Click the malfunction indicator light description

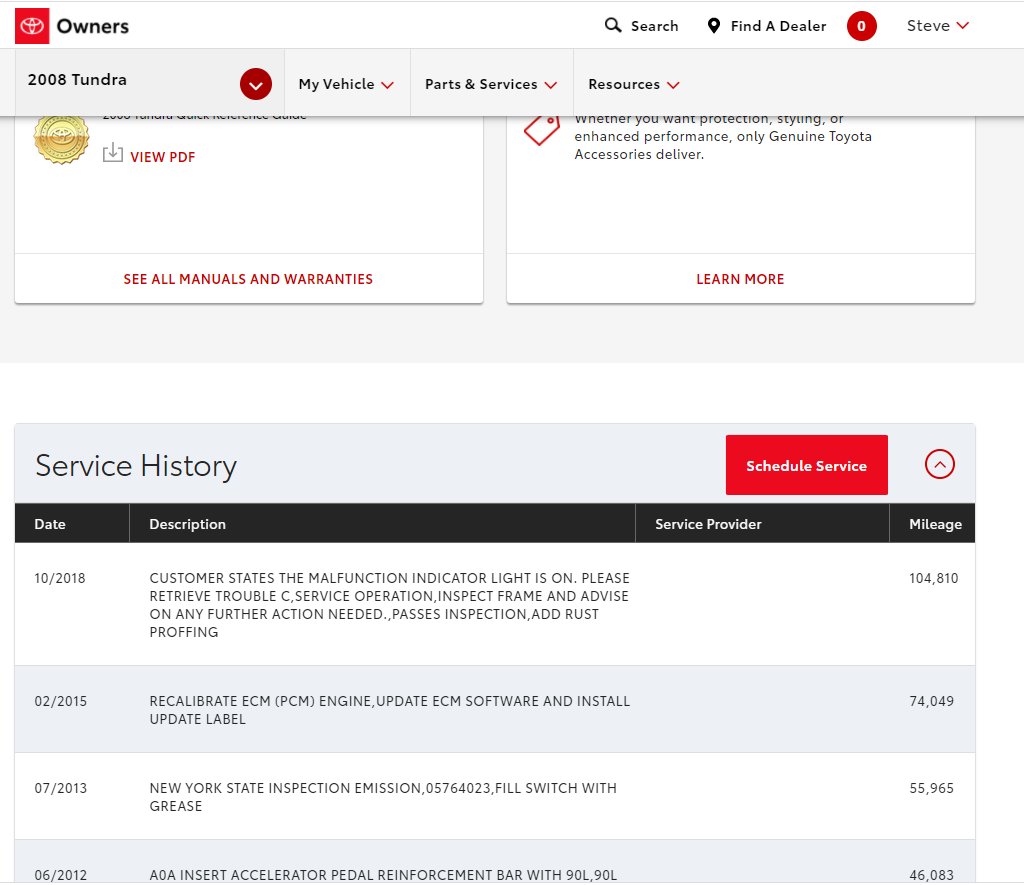tap(389, 605)
